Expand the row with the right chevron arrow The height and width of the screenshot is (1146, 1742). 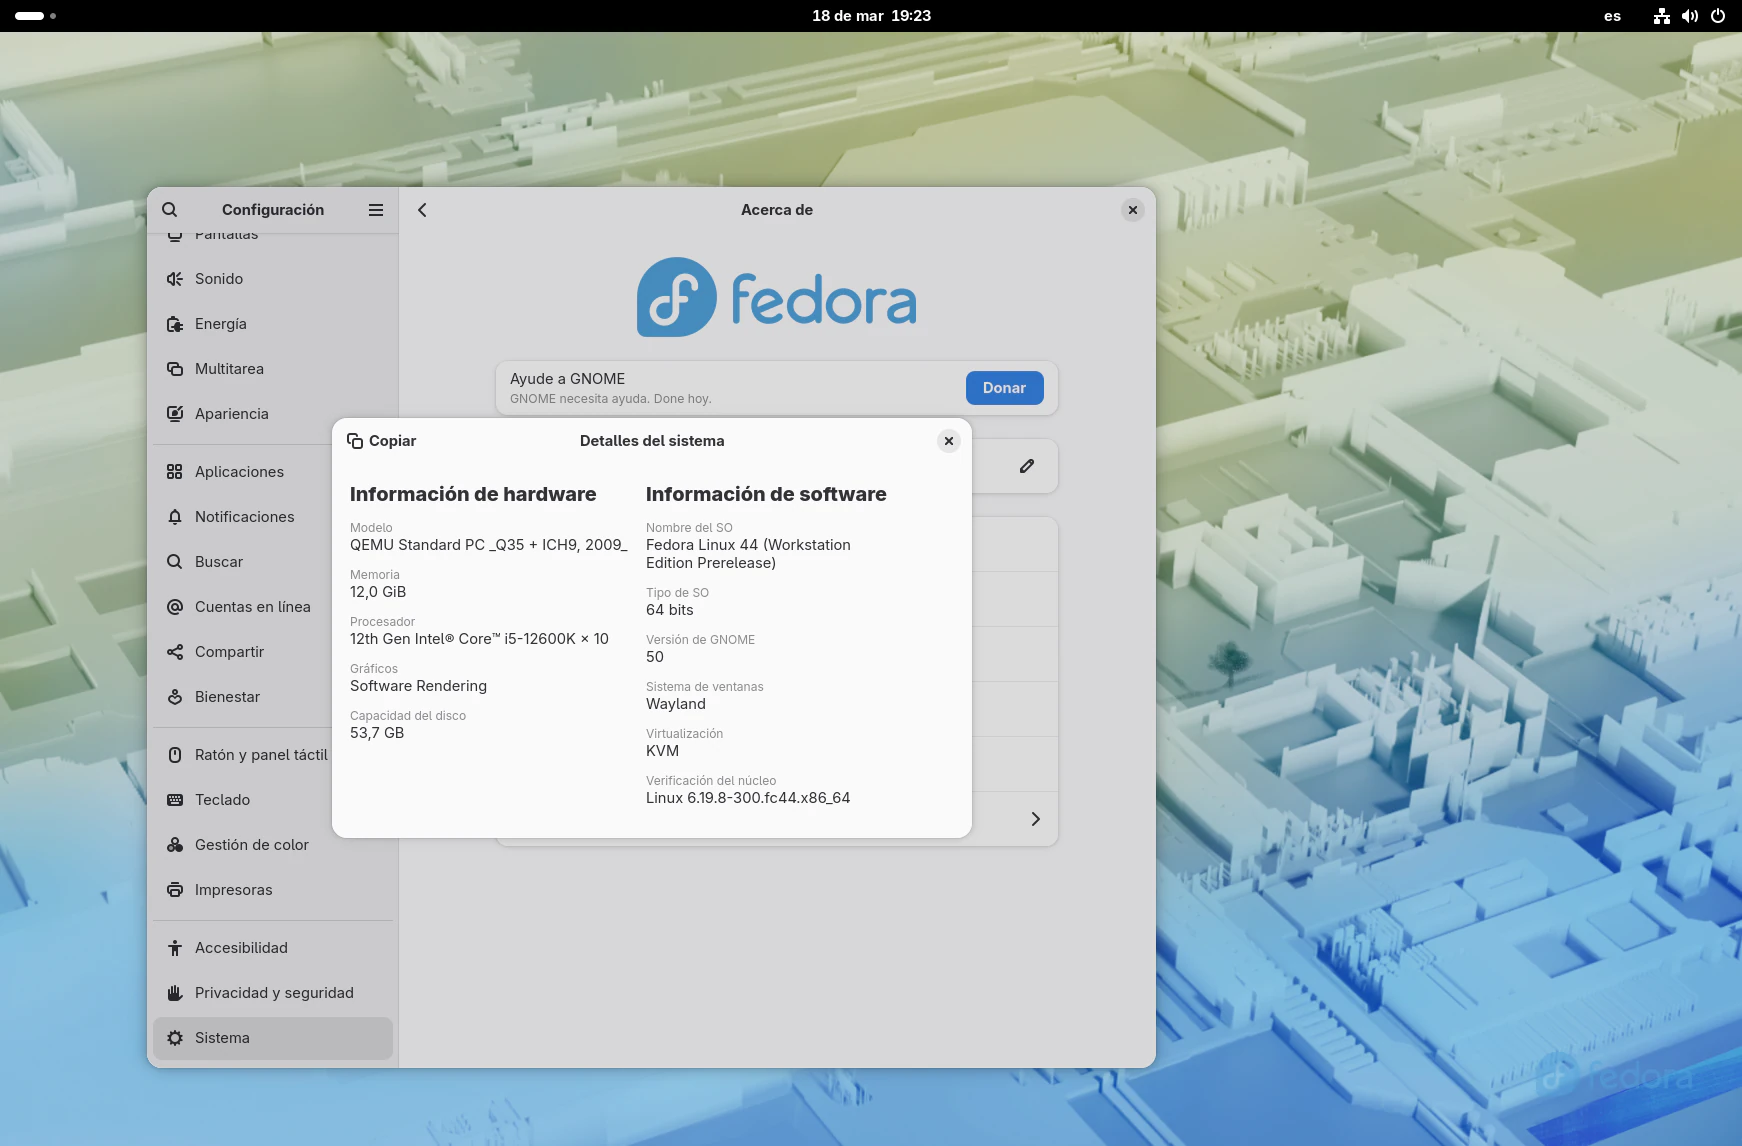point(1035,819)
